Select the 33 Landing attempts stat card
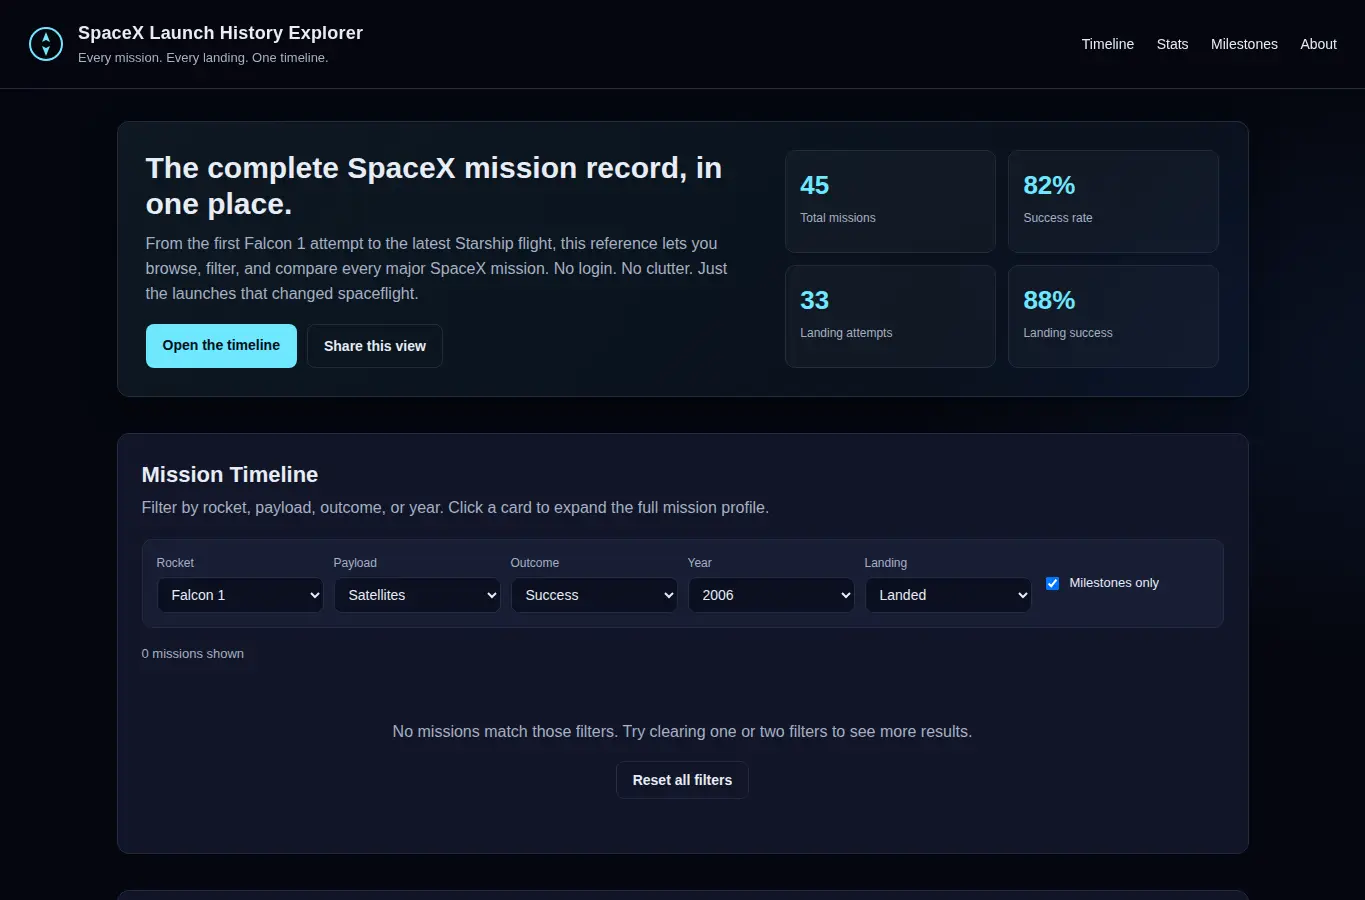The height and width of the screenshot is (900, 1365). point(890,316)
